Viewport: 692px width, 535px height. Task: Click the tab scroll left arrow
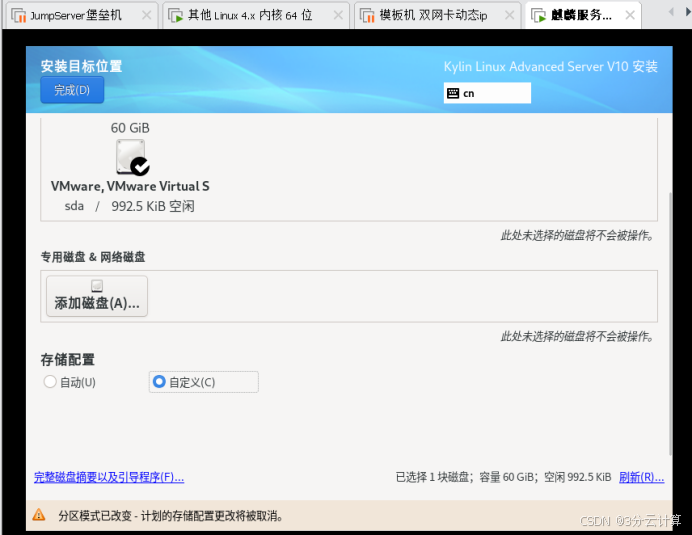pyautogui.click(x=671, y=12)
